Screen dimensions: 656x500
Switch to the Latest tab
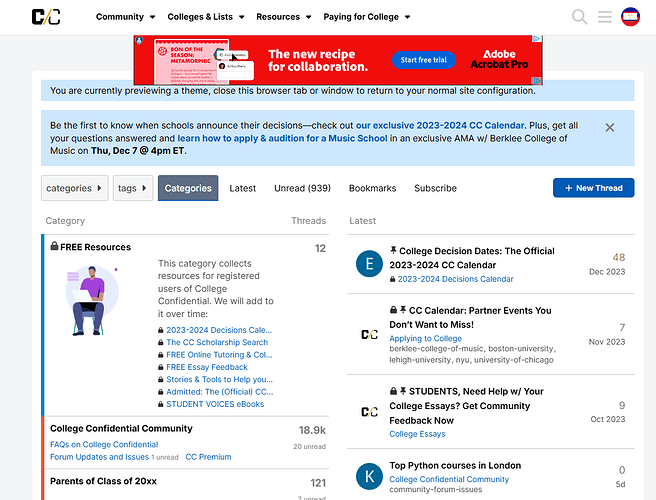click(x=243, y=188)
